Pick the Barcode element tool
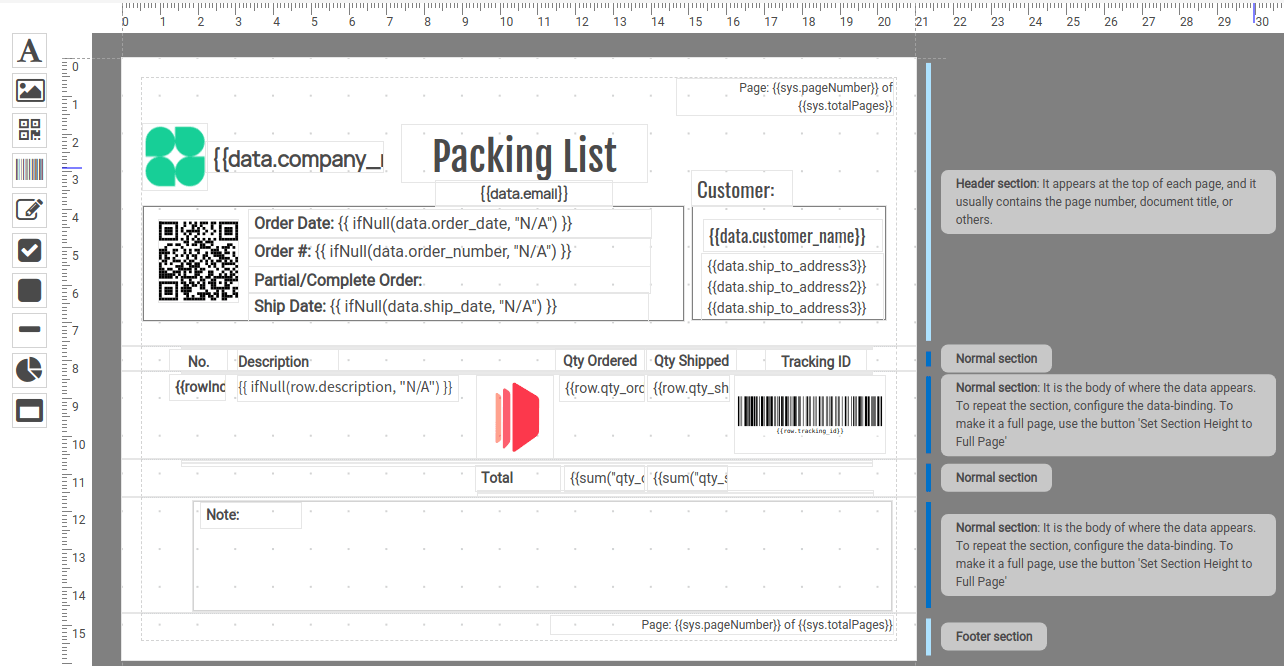The image size is (1284, 666). pyautogui.click(x=30, y=170)
